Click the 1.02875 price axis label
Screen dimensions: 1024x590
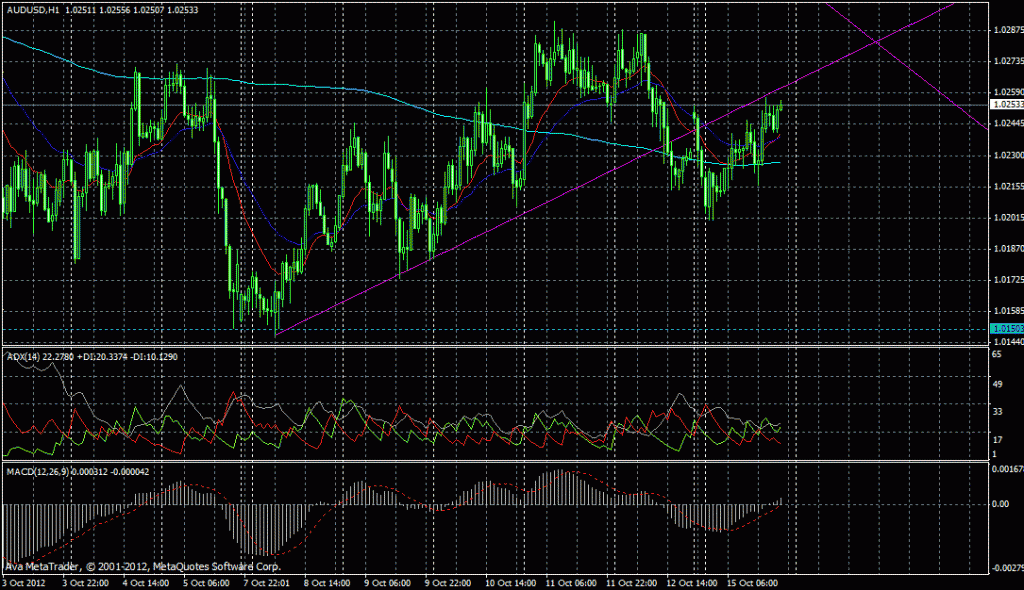1005,30
